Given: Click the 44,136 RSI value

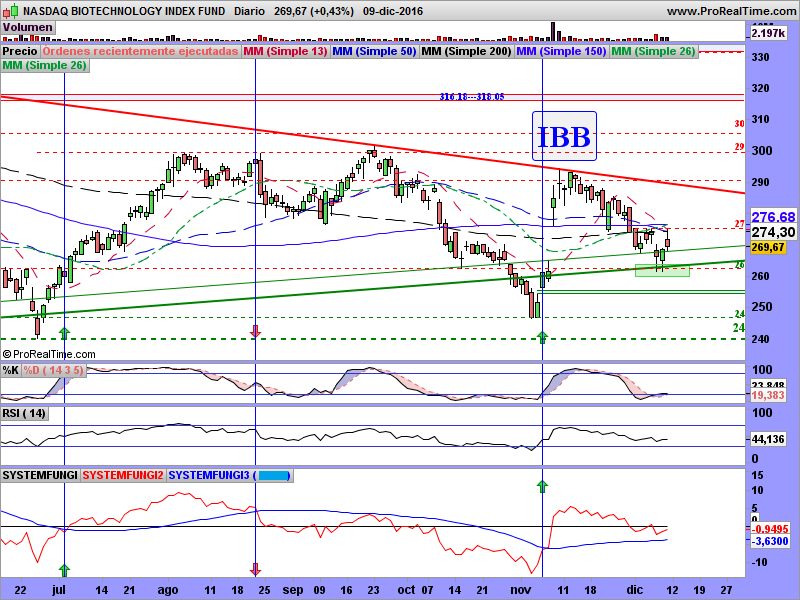Looking at the screenshot, I should pyautogui.click(x=768, y=439).
